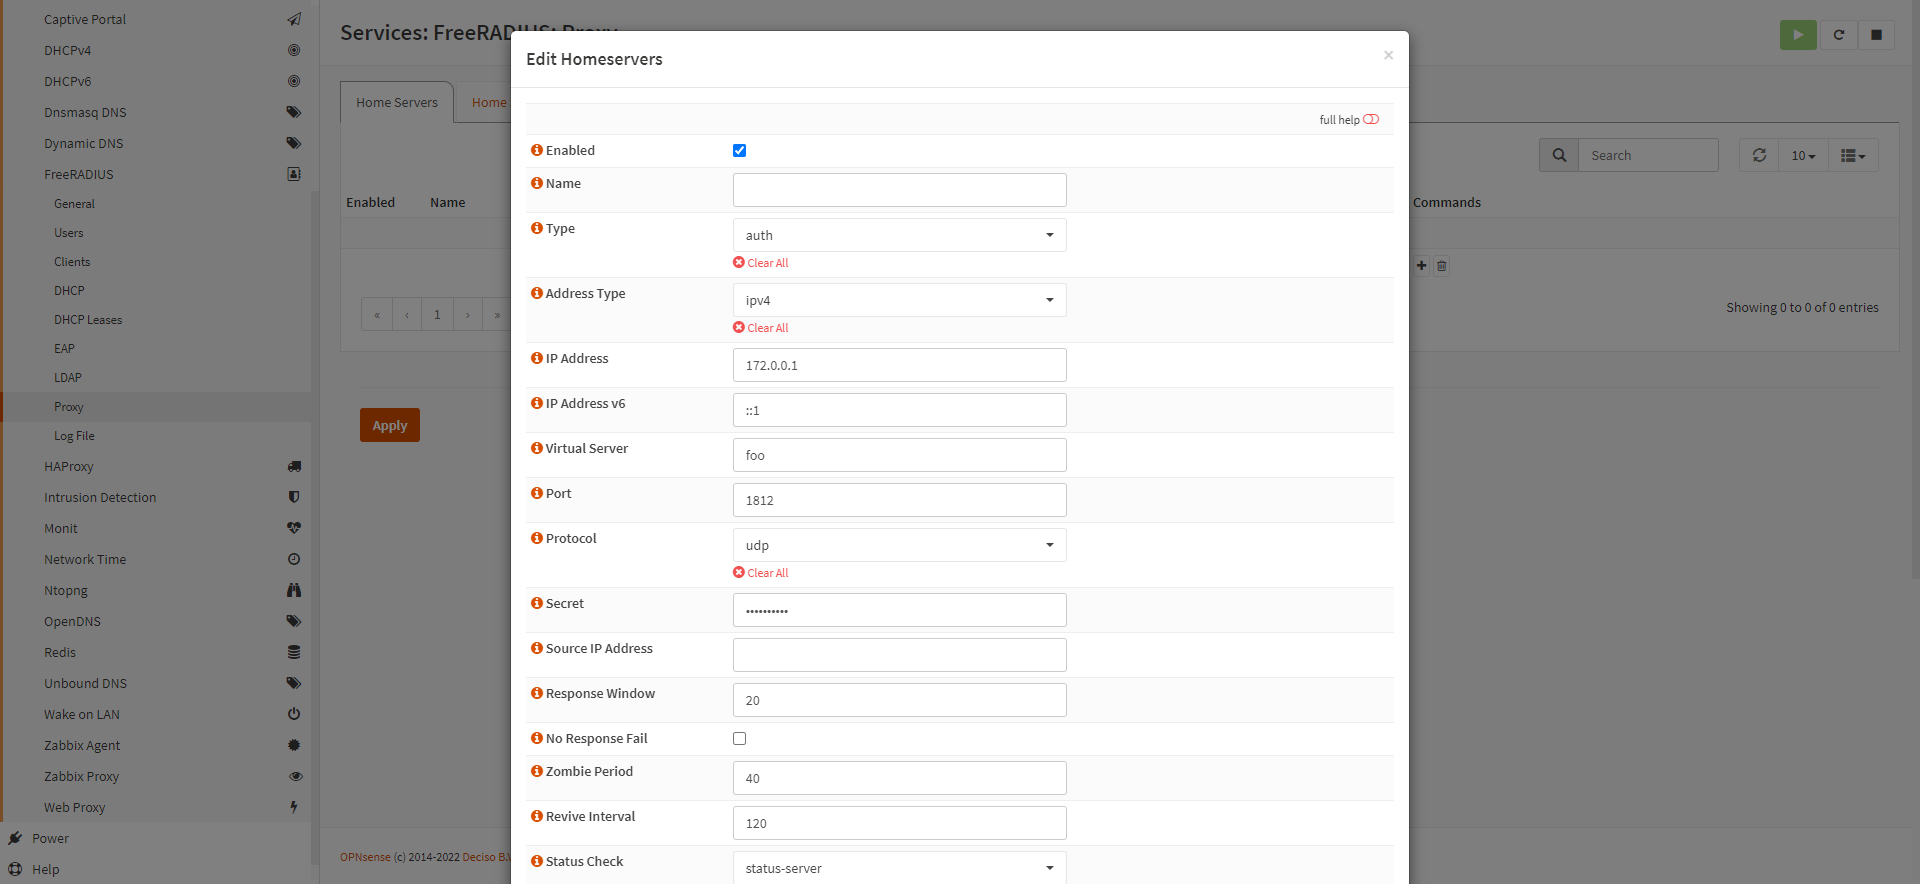Image resolution: width=1920 pixels, height=884 pixels.
Task: Open the Power menu in sidebar
Action: point(50,838)
